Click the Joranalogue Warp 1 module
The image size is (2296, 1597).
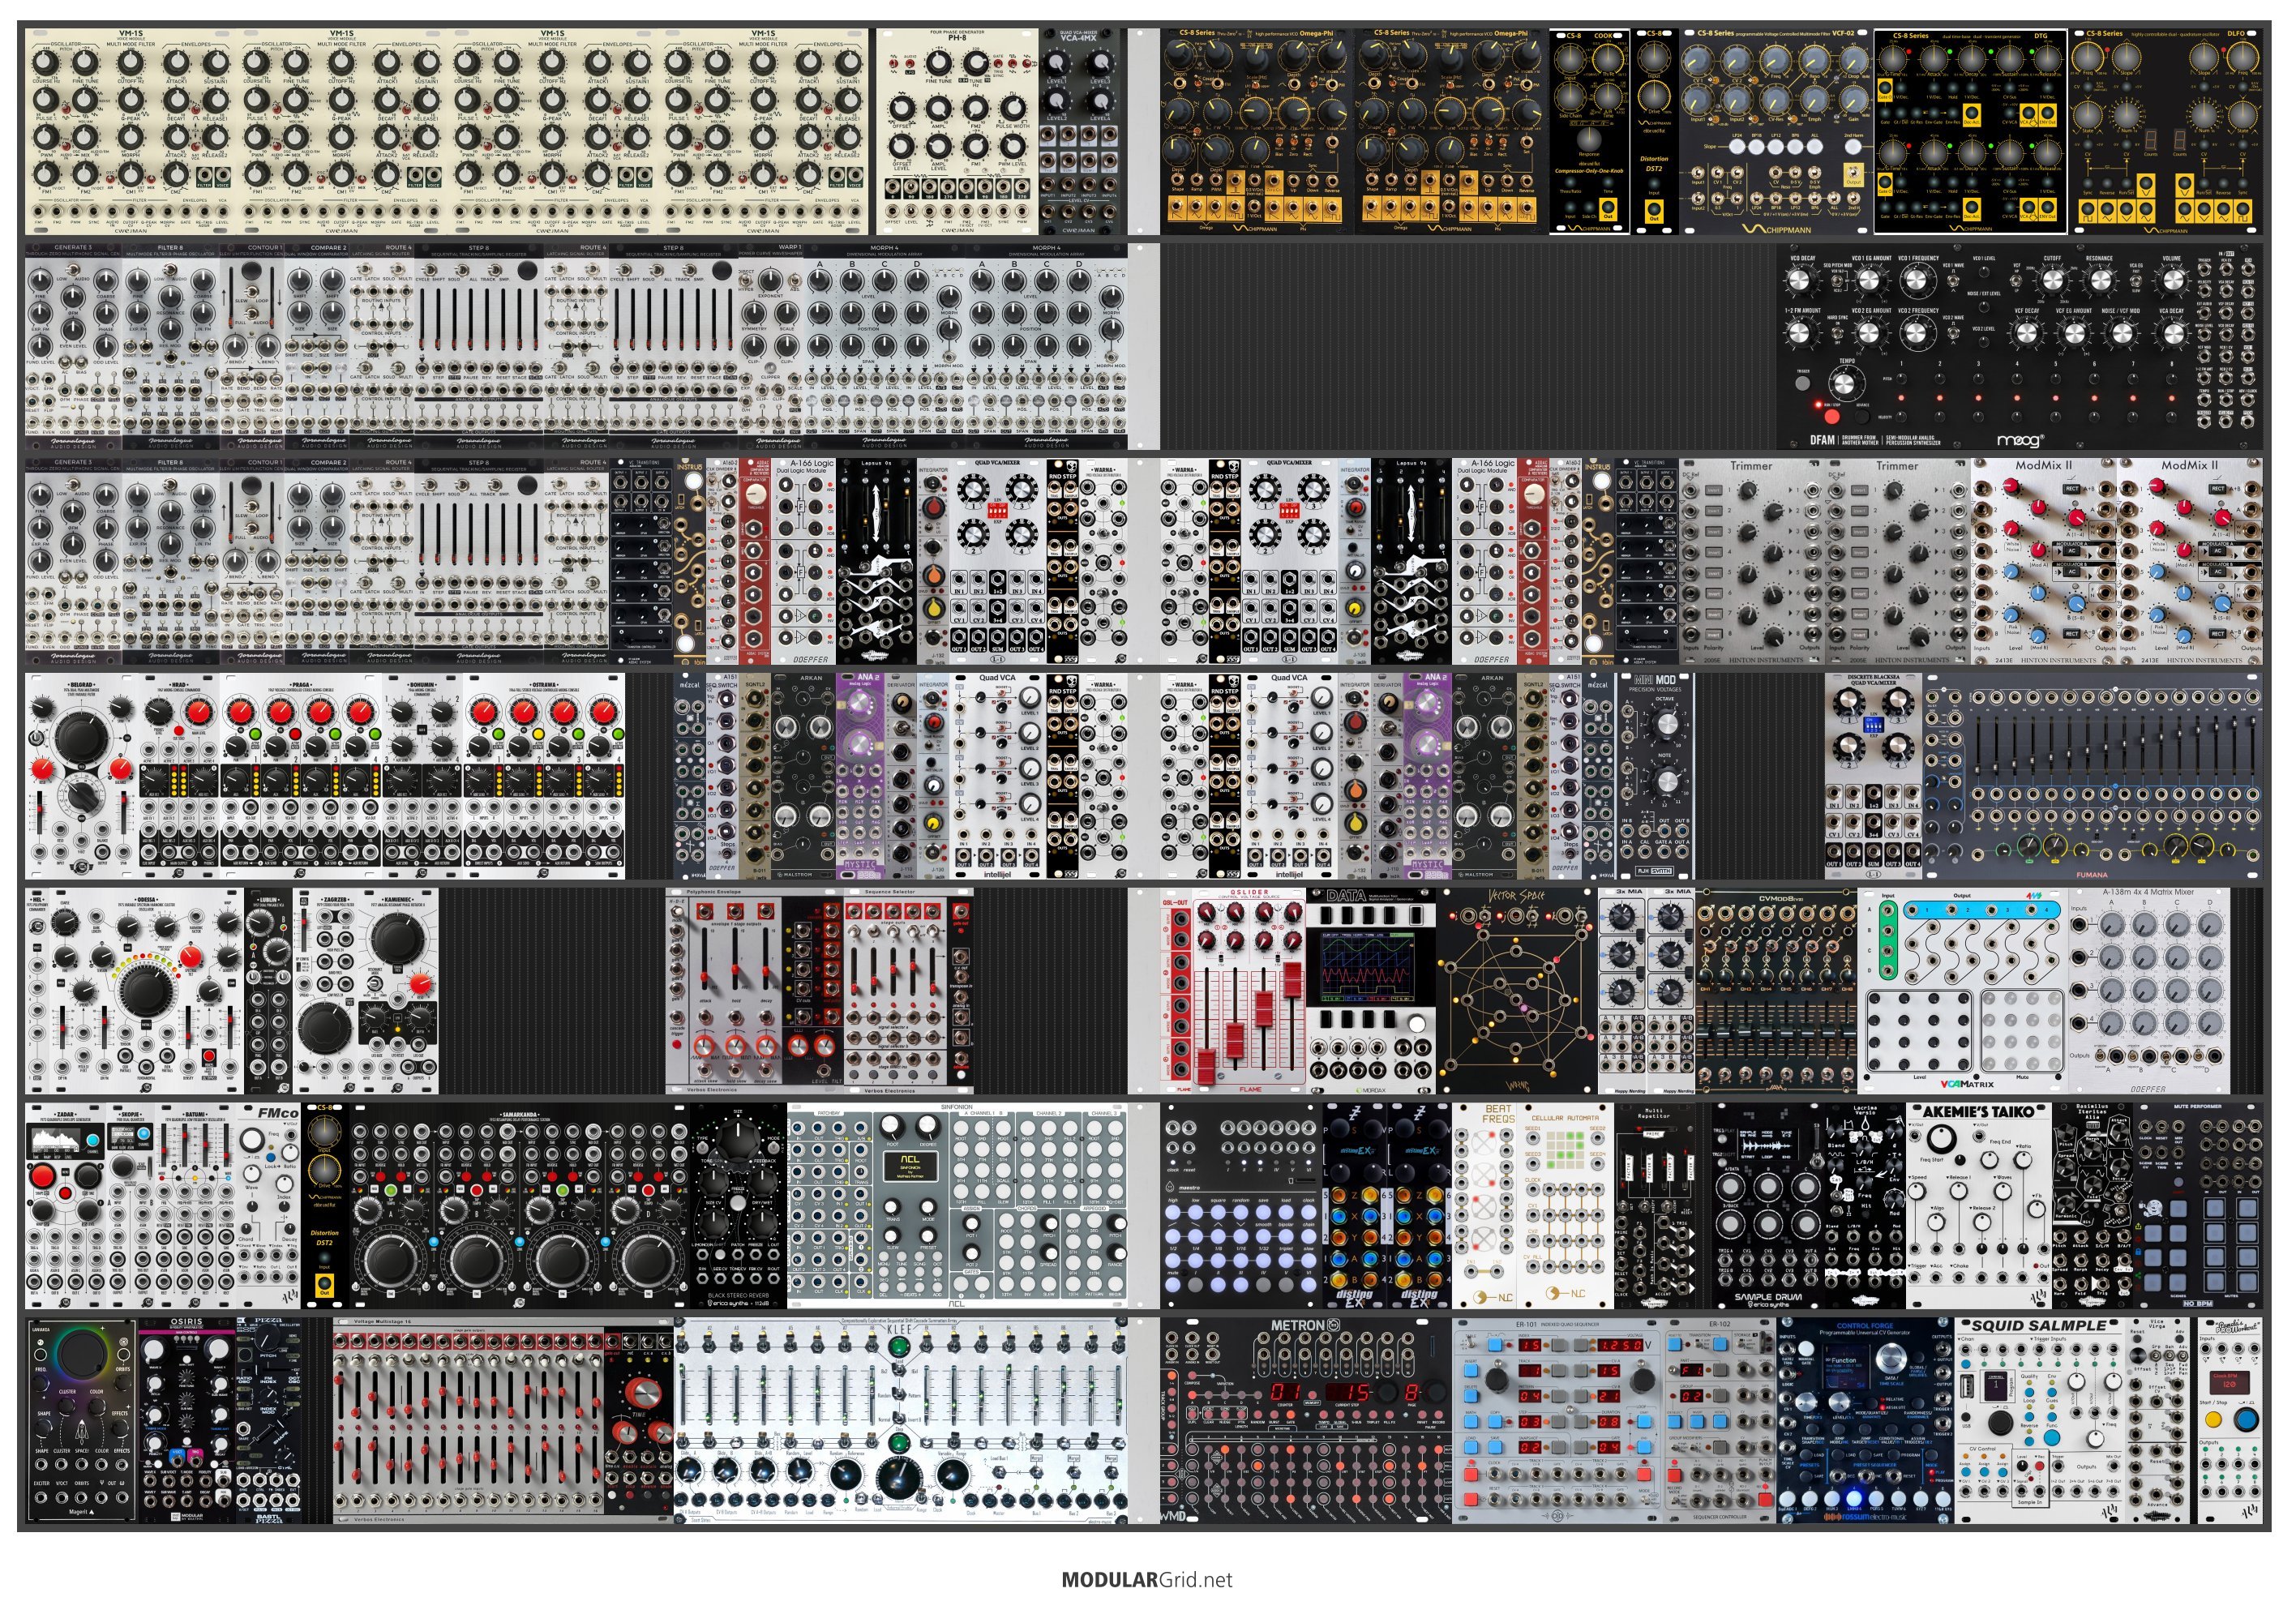tap(773, 346)
